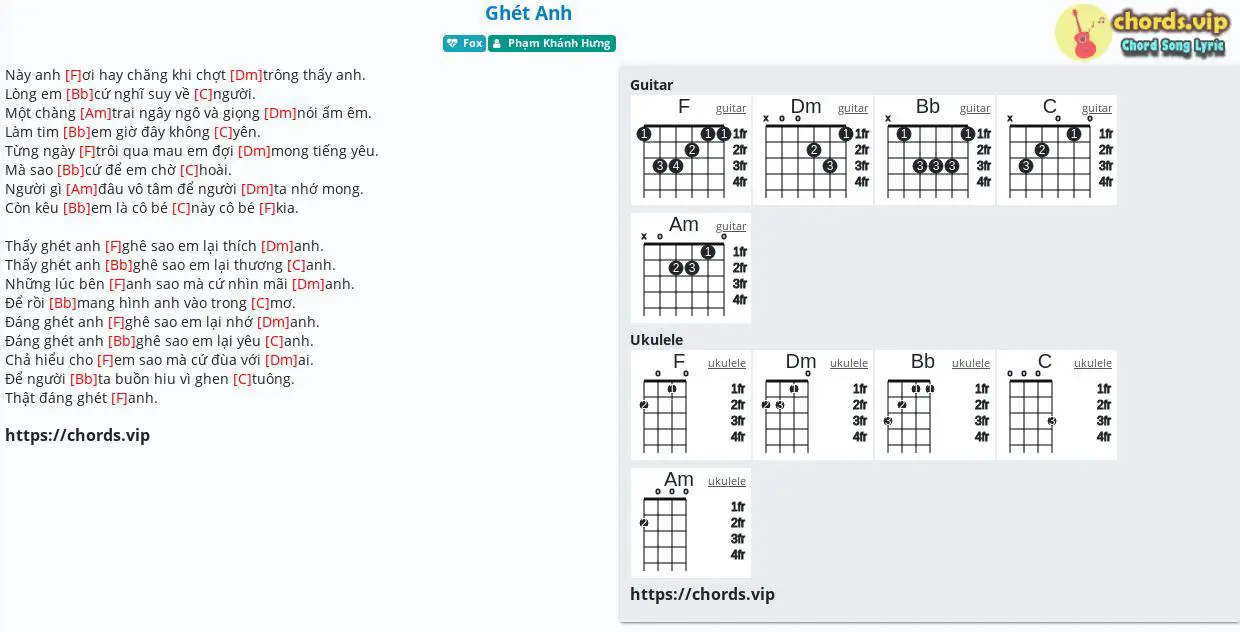Click the [Am] chord before 'trai ngây ngô'
1240x632 pixels.
click(x=96, y=113)
